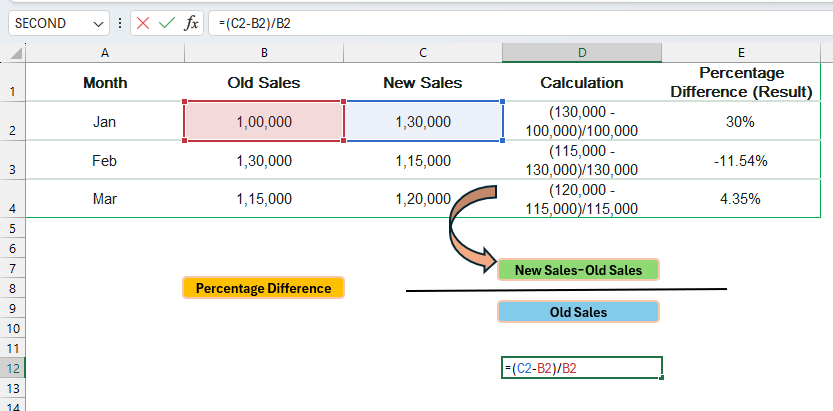833x411 pixels.
Task: Select Old Sales cell 1,30,000 for Feb
Action: pyautogui.click(x=264, y=160)
